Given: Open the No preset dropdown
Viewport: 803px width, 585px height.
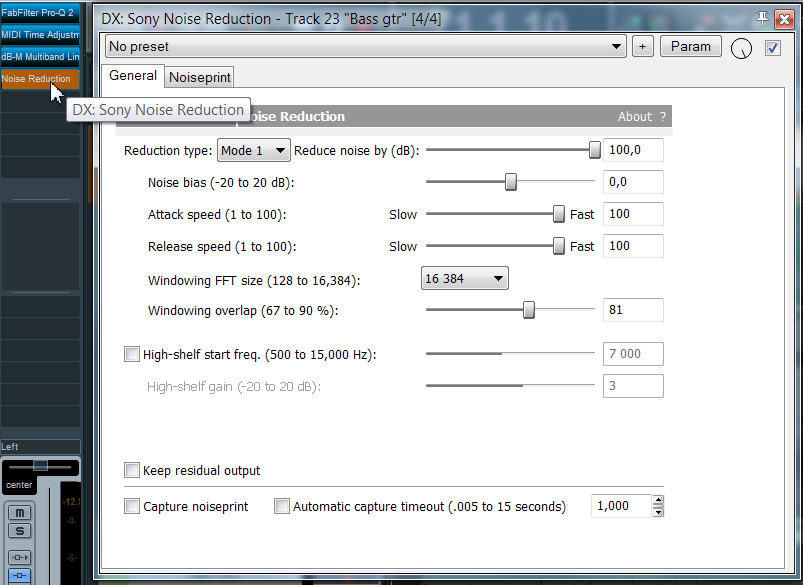Looking at the screenshot, I should tap(366, 47).
